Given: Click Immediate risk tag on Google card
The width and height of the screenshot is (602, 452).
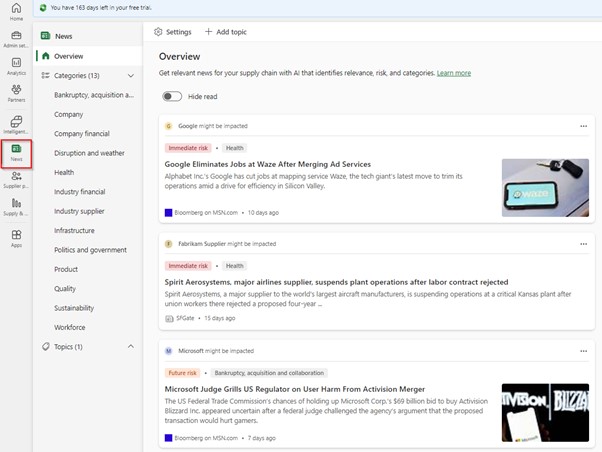Looking at the screenshot, I should [x=188, y=148].
